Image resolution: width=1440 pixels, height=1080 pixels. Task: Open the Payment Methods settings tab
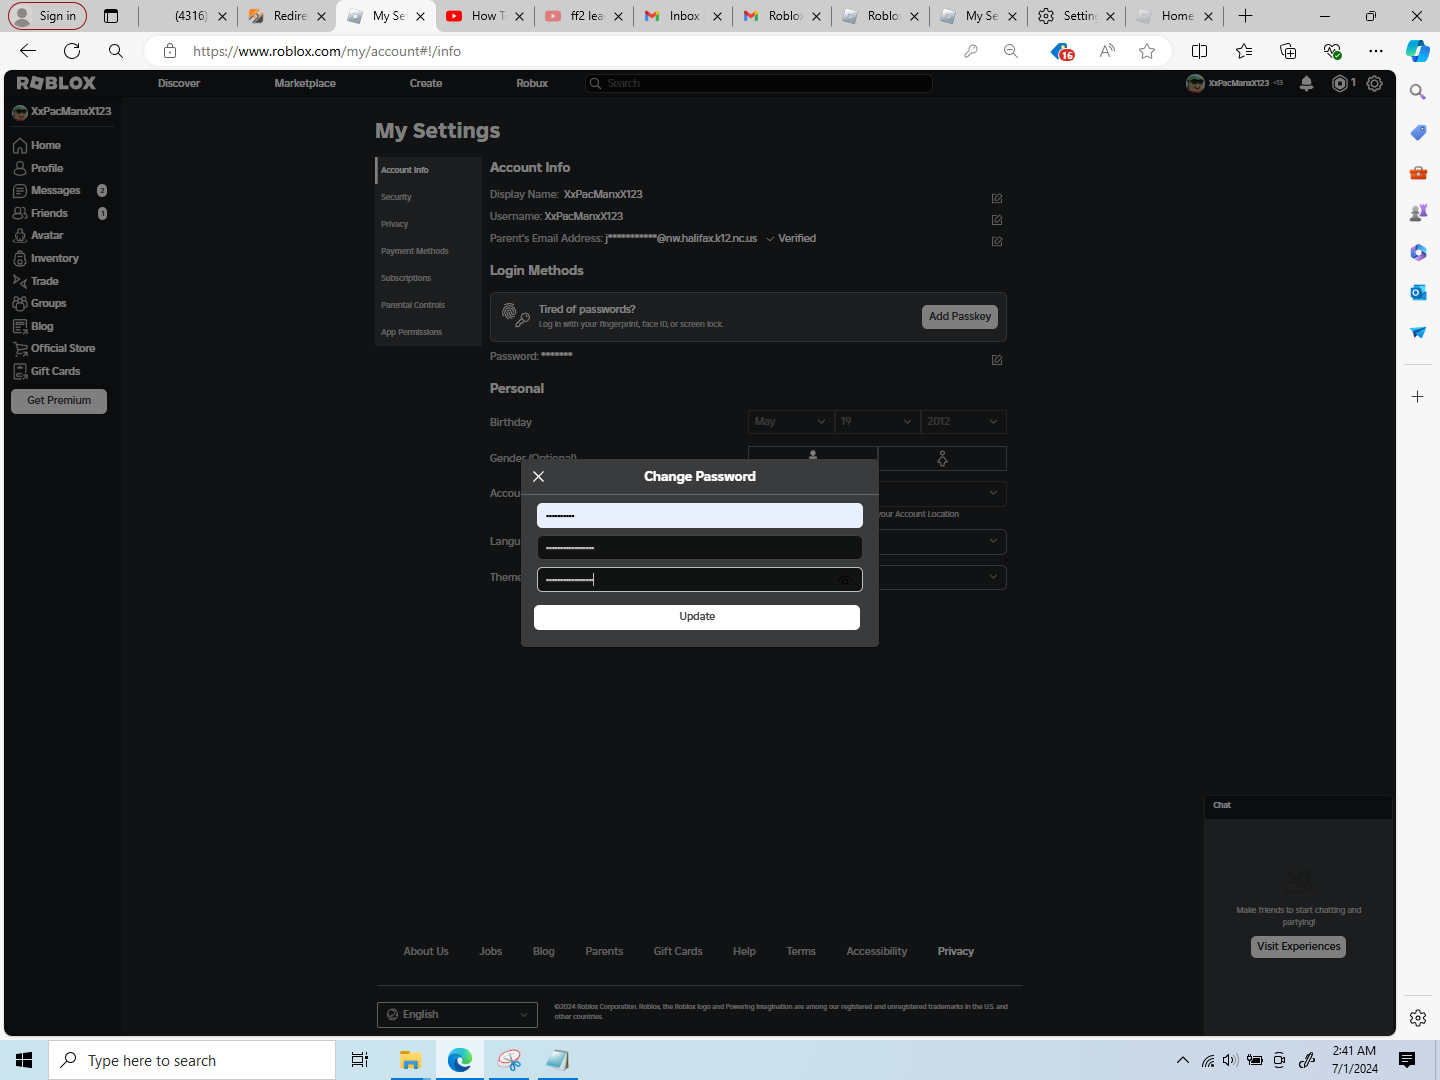428,252
